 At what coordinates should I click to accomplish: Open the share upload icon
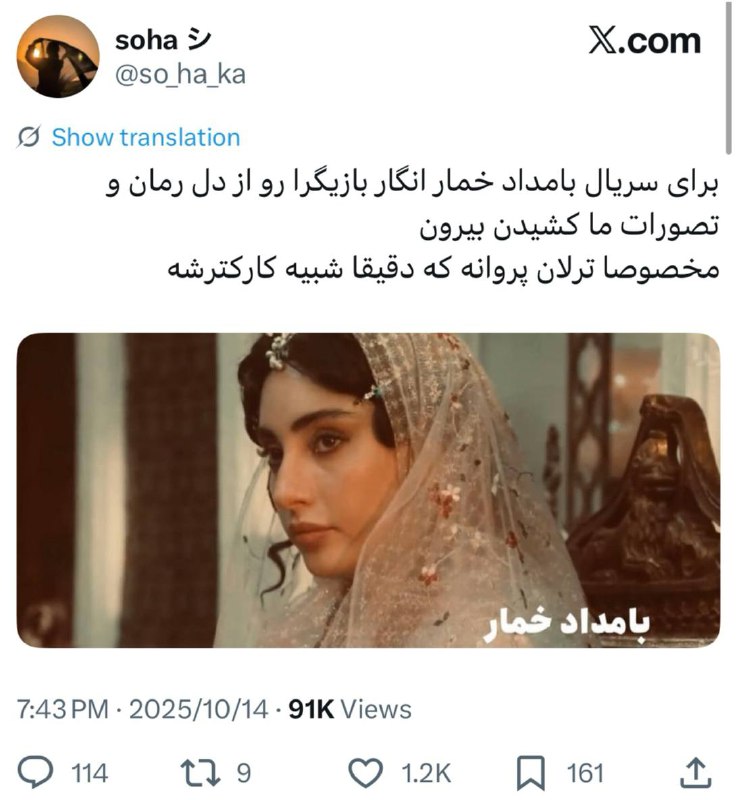click(696, 772)
